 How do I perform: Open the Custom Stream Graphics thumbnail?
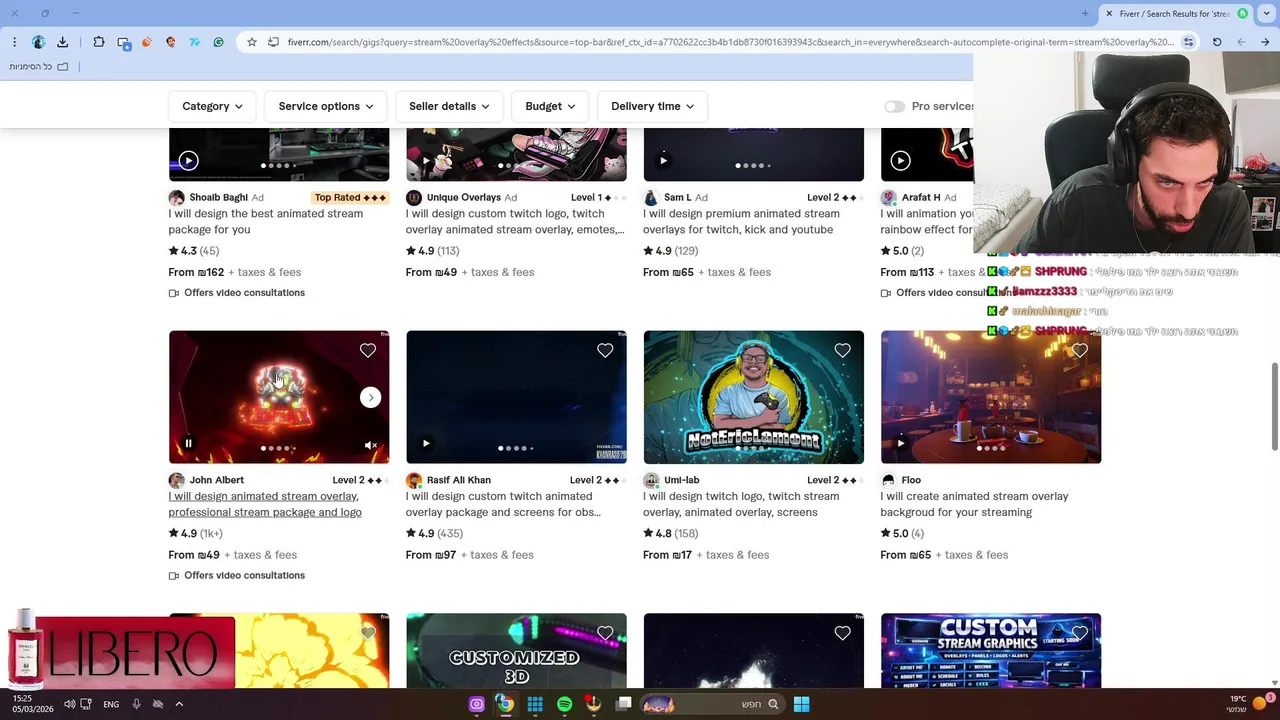991,651
